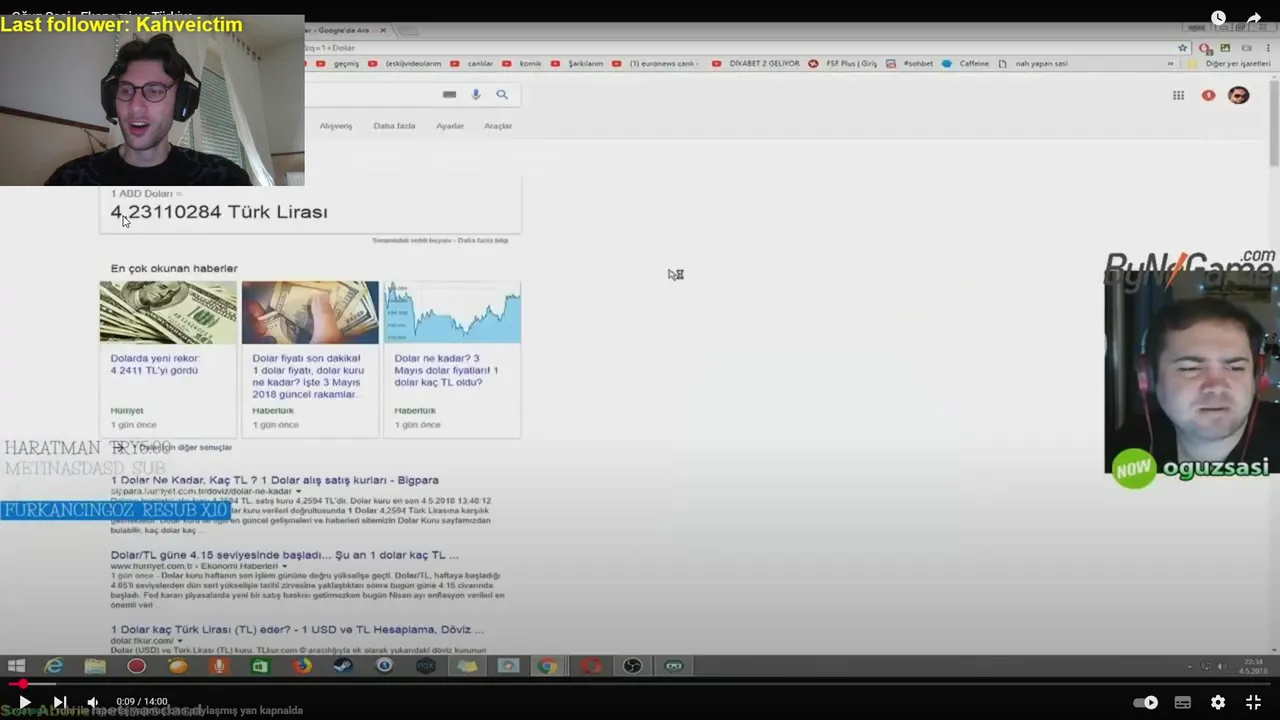Launch Internet Explorer from taskbar
Image resolution: width=1280 pixels, height=720 pixels.
[54, 666]
